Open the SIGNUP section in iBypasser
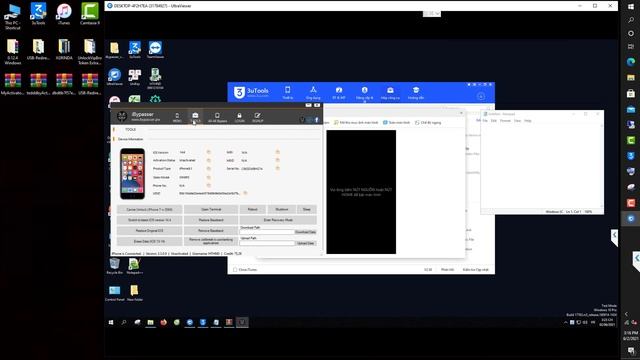640x360 pixels. tap(258, 118)
